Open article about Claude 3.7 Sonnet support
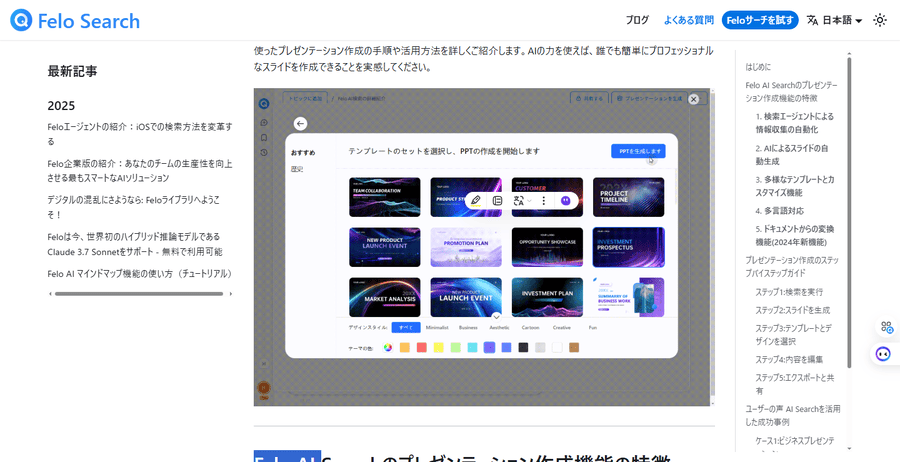 135,244
